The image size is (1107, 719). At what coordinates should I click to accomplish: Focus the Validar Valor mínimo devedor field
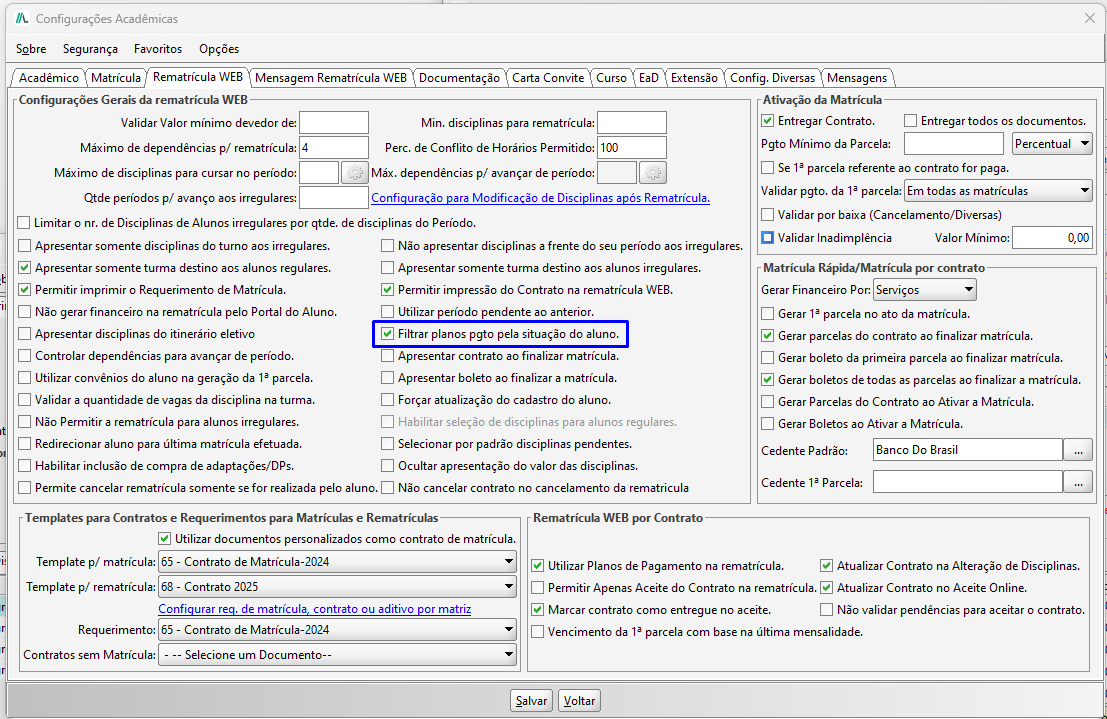[334, 123]
